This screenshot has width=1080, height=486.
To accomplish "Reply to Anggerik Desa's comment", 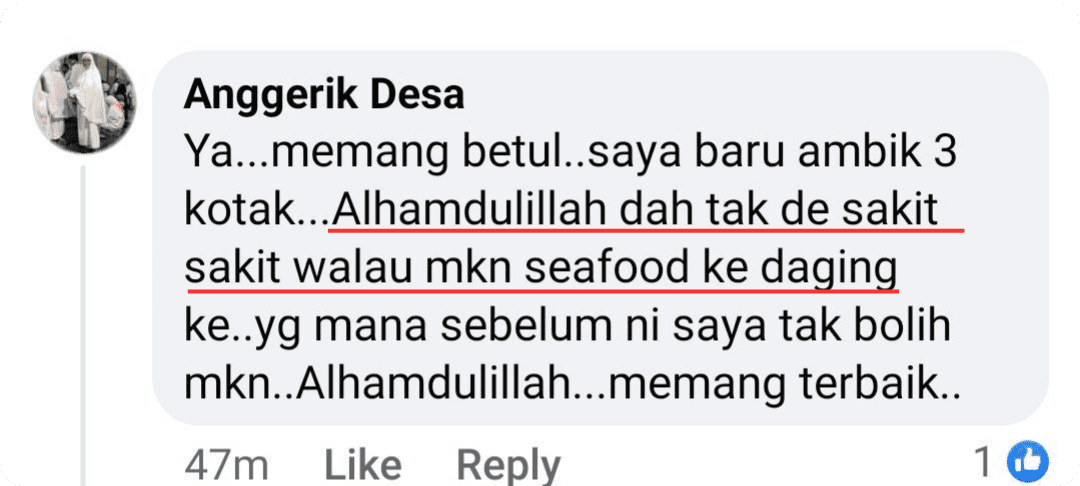I will pyautogui.click(x=508, y=465).
